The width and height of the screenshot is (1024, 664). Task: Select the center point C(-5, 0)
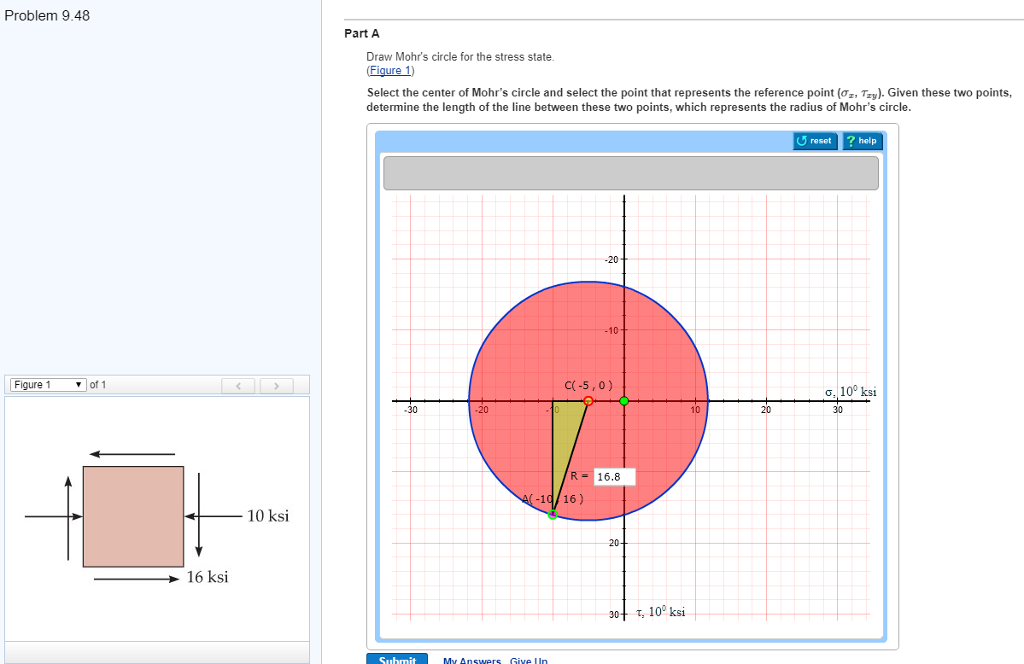[589, 400]
